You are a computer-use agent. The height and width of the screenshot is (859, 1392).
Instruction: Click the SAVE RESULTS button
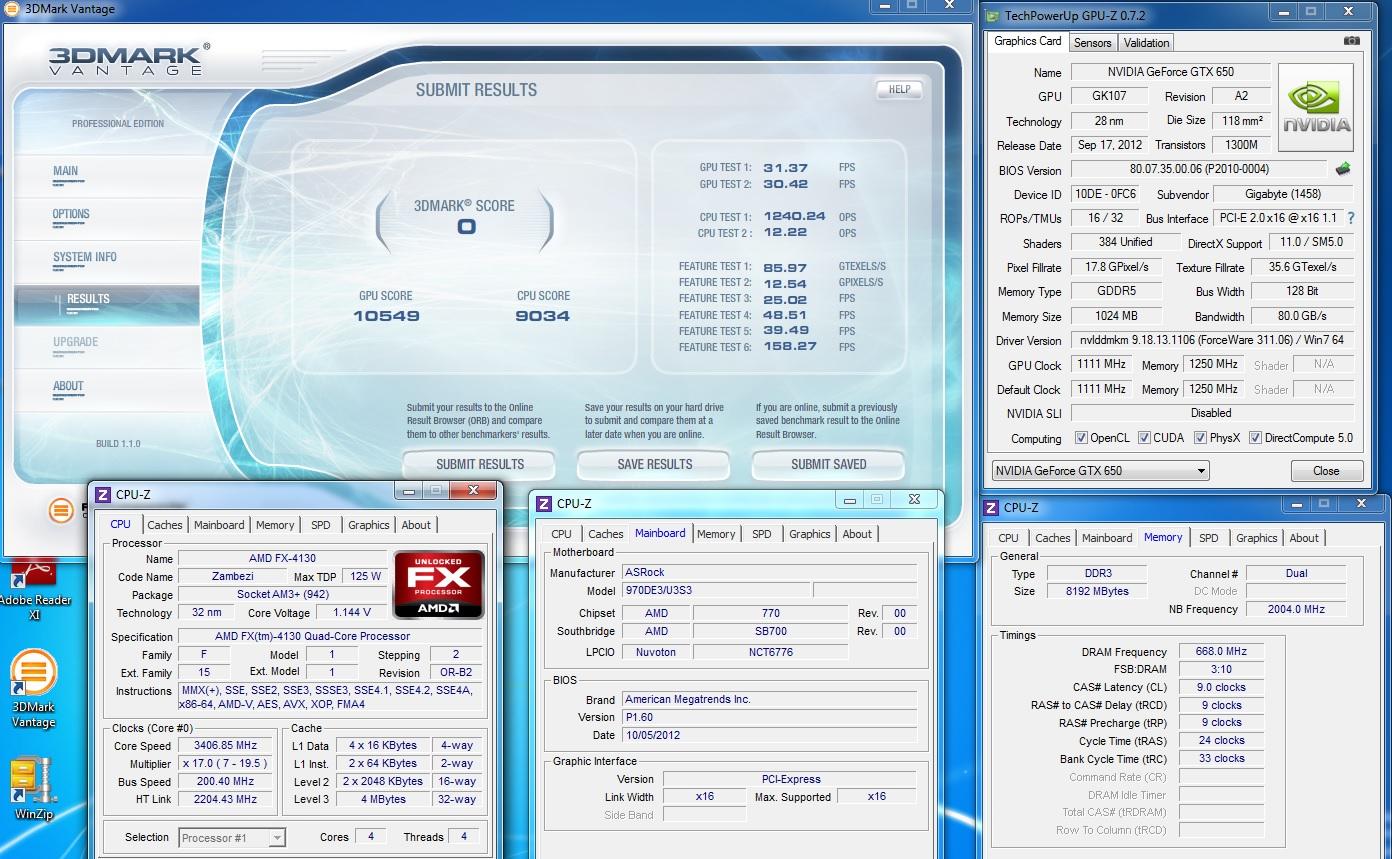(x=654, y=464)
